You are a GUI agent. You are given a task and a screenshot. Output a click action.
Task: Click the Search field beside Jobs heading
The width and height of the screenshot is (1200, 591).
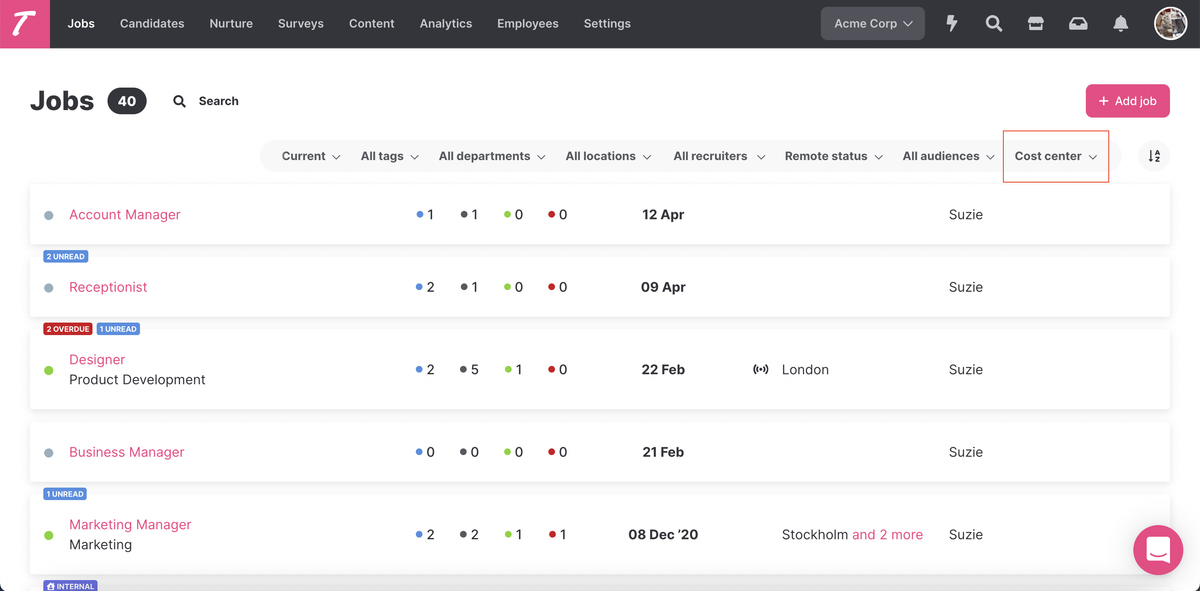207,101
